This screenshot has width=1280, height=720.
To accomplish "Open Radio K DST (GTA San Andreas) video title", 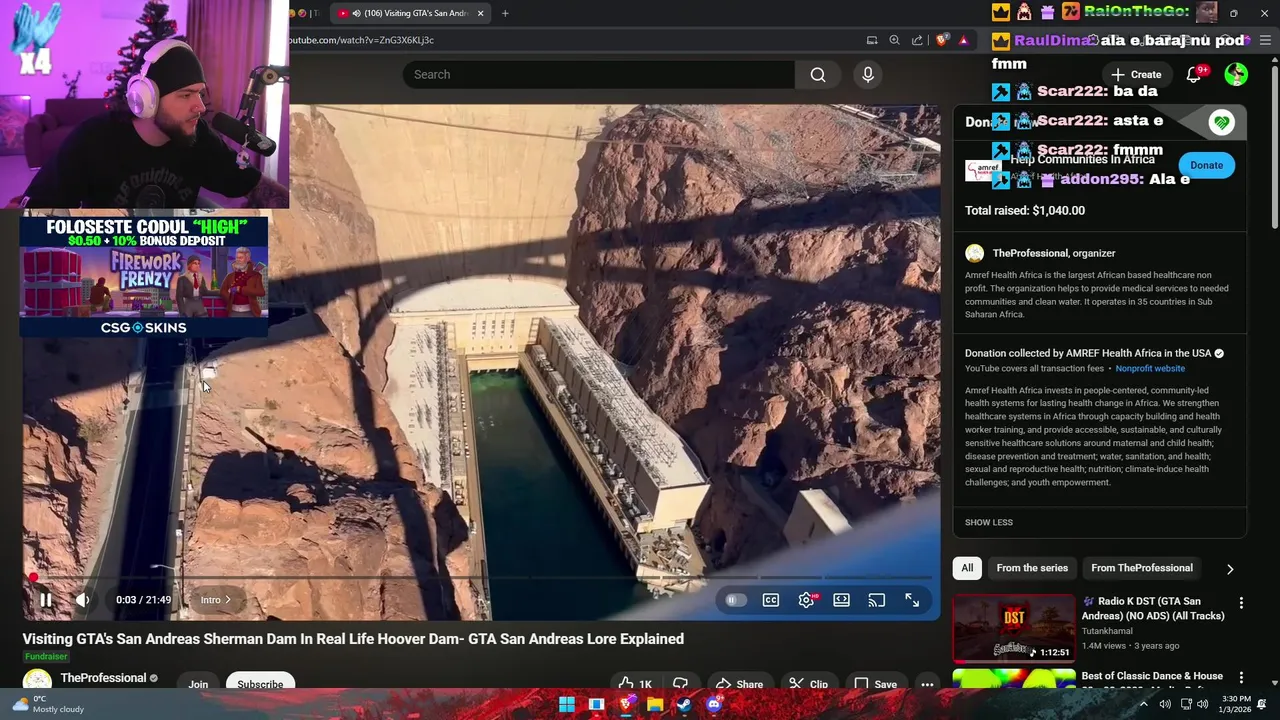I will [1153, 609].
